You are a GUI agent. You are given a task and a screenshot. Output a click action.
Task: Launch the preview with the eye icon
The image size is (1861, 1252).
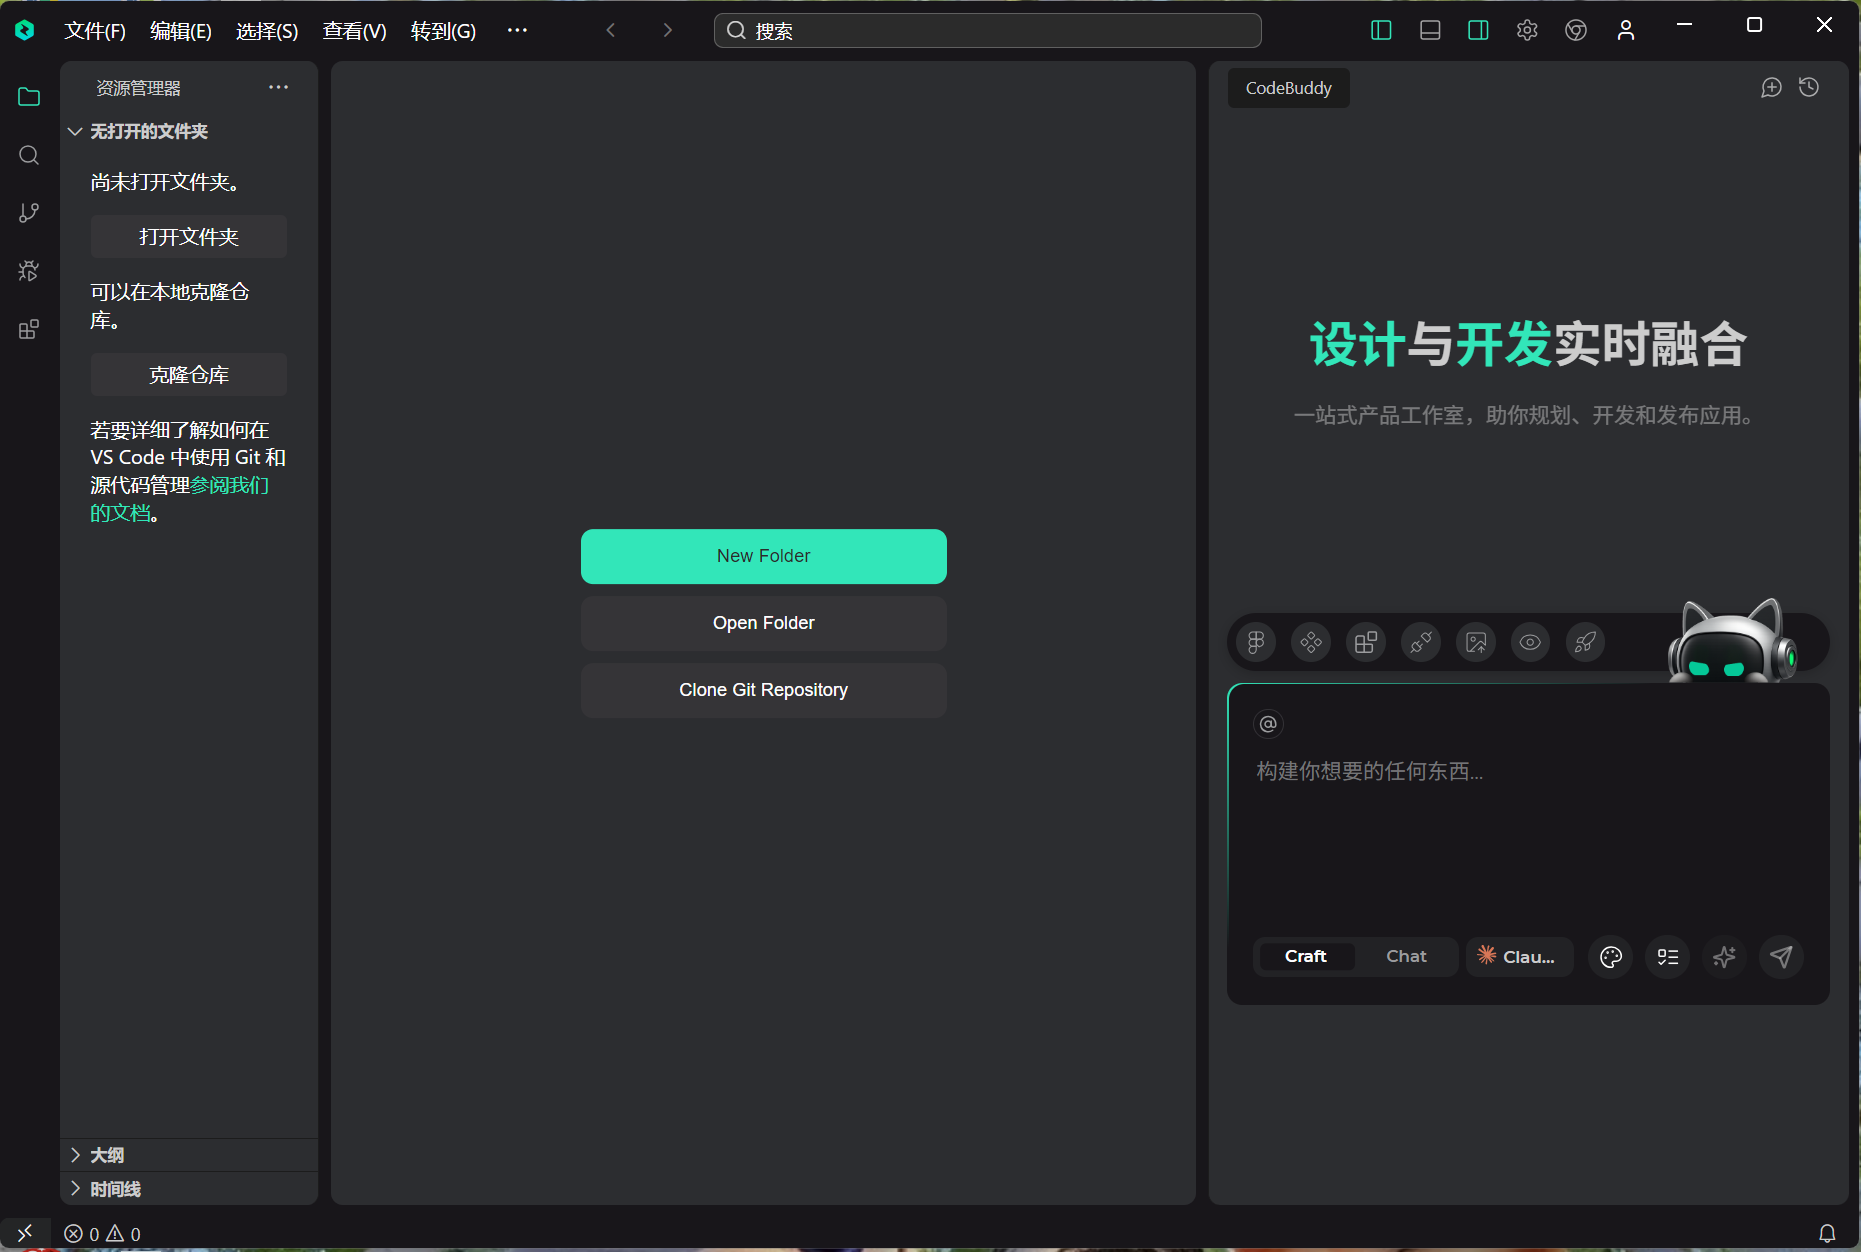coord(1530,642)
